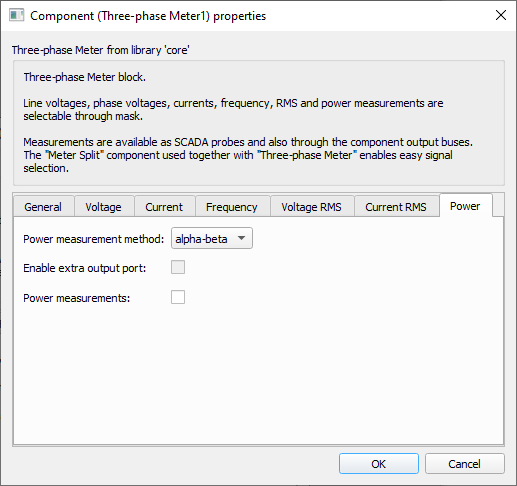Go to the Frequency tab
Viewport: 517px width, 486px height.
[232, 207]
